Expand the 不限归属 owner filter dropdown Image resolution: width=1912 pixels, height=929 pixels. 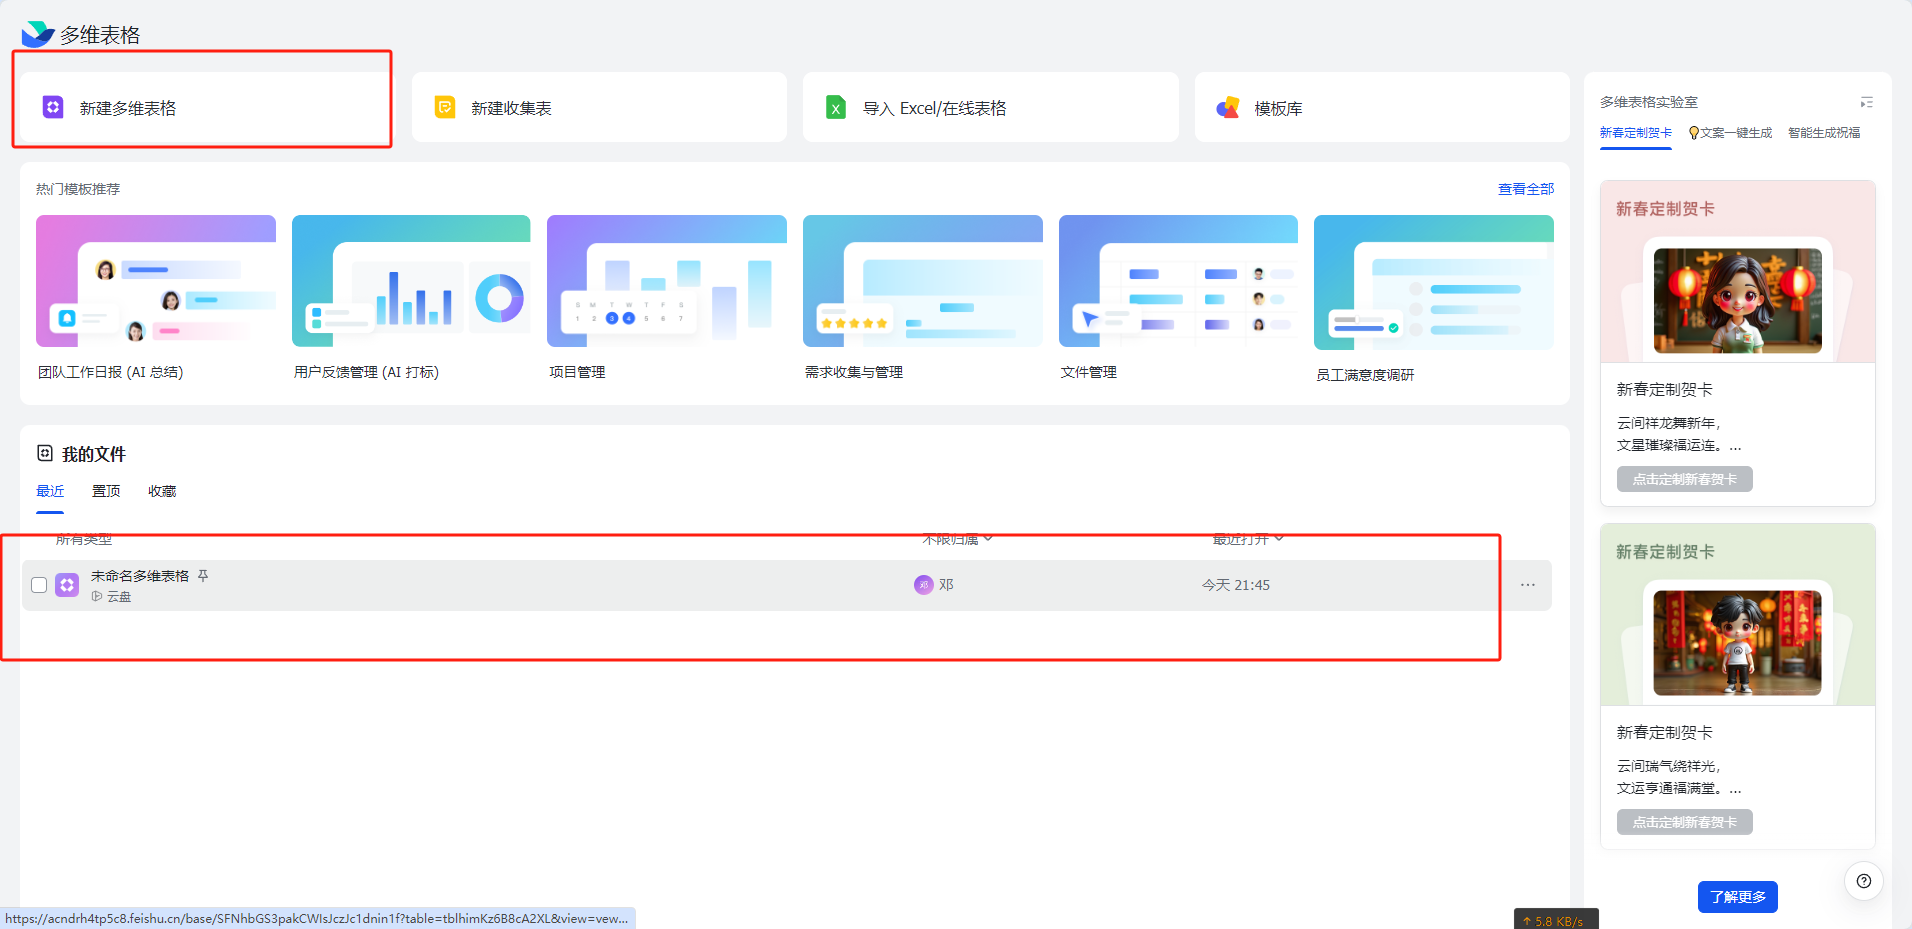click(x=956, y=540)
